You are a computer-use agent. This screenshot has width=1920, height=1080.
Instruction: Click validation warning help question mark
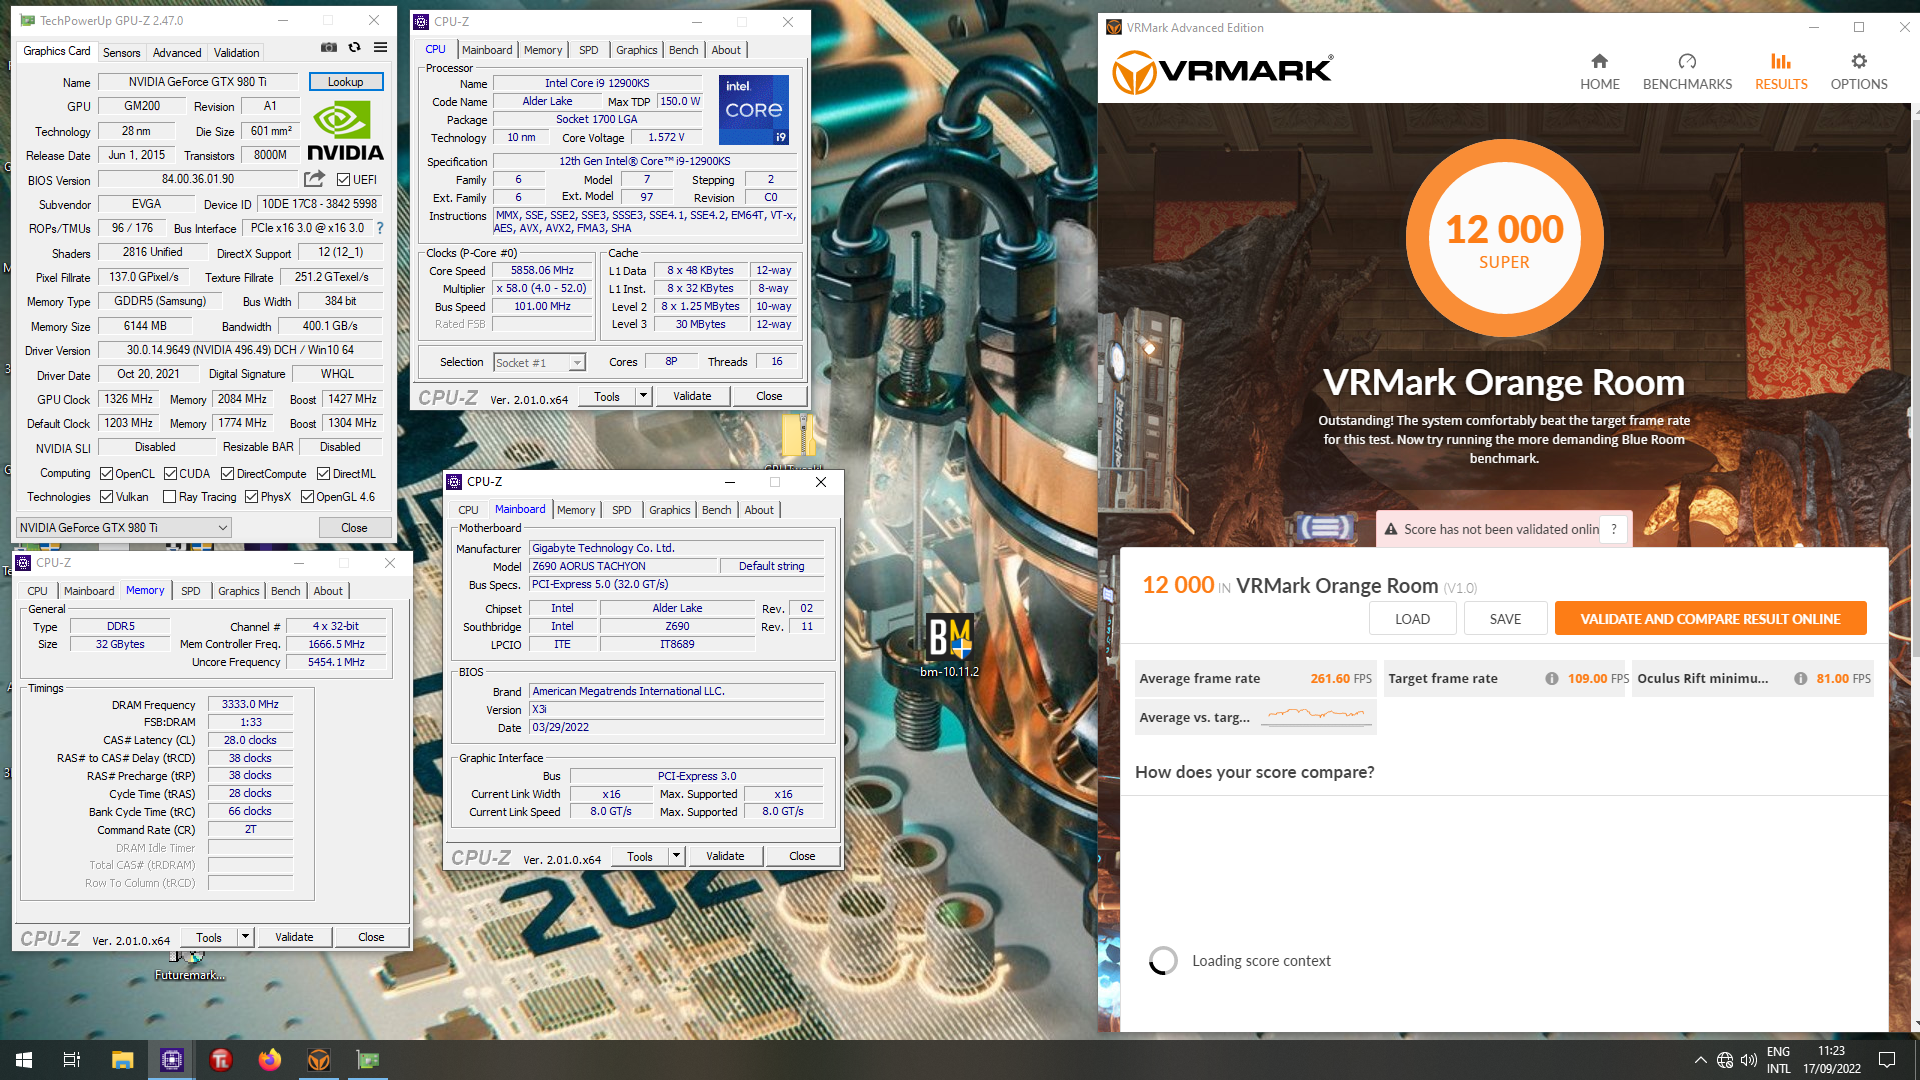coord(1613,529)
